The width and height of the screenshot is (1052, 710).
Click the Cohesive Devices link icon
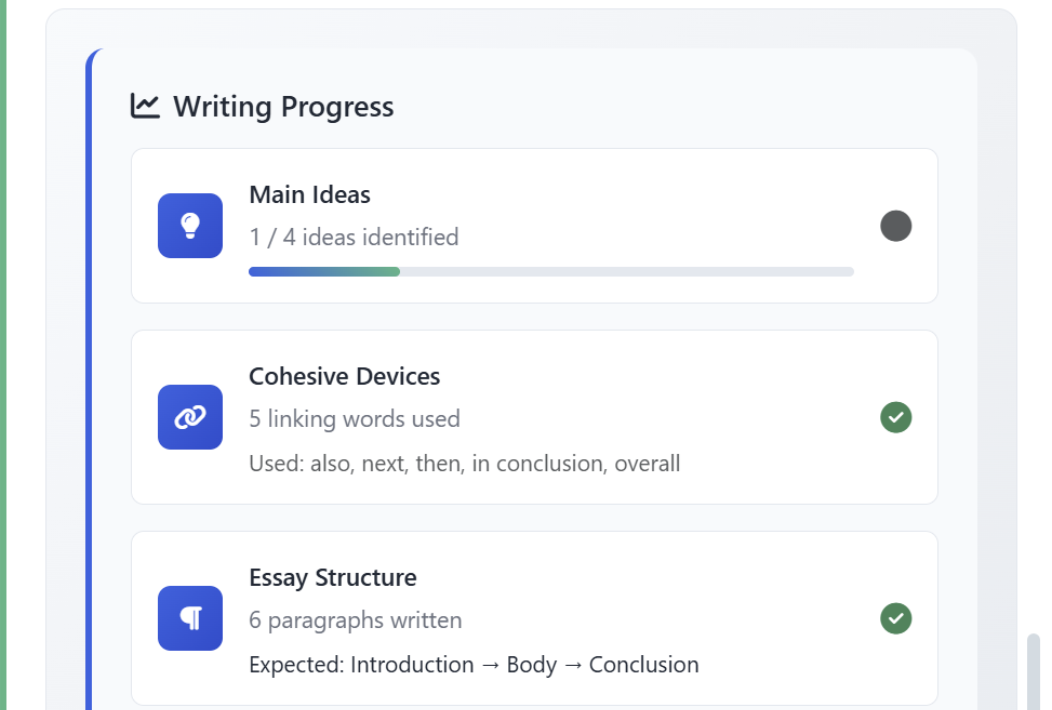coord(190,417)
